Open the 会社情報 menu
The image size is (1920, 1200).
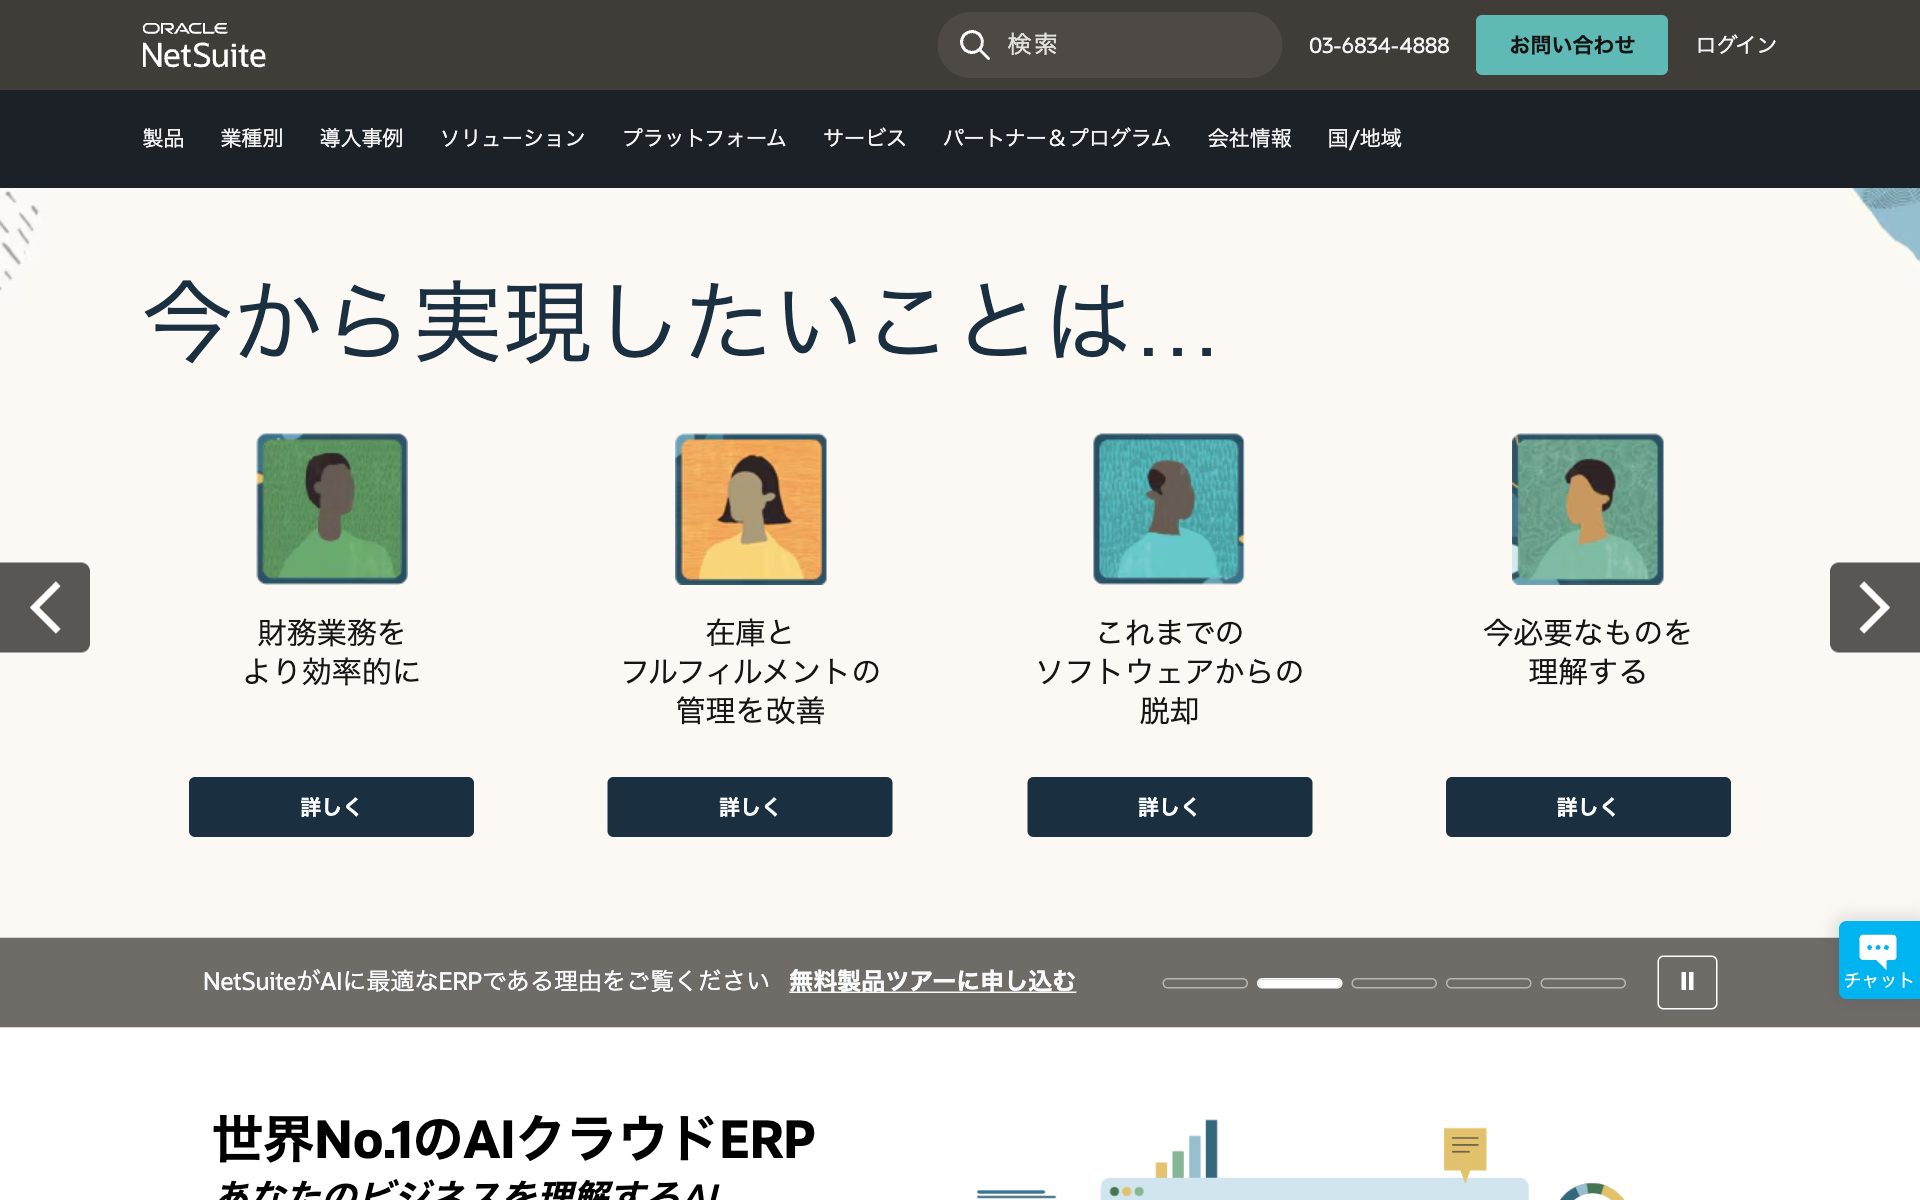(x=1249, y=138)
